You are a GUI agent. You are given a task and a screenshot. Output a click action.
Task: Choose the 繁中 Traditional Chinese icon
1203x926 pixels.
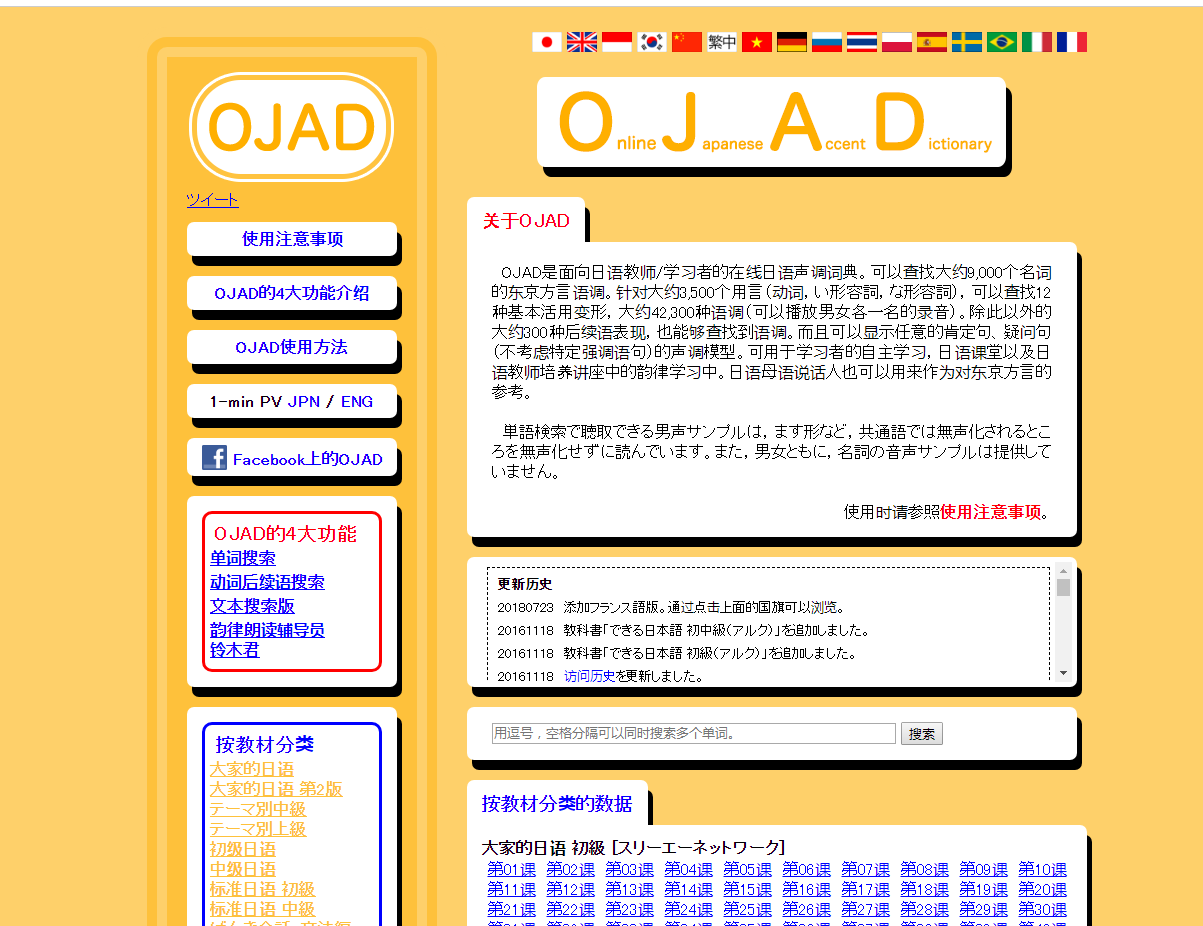722,42
